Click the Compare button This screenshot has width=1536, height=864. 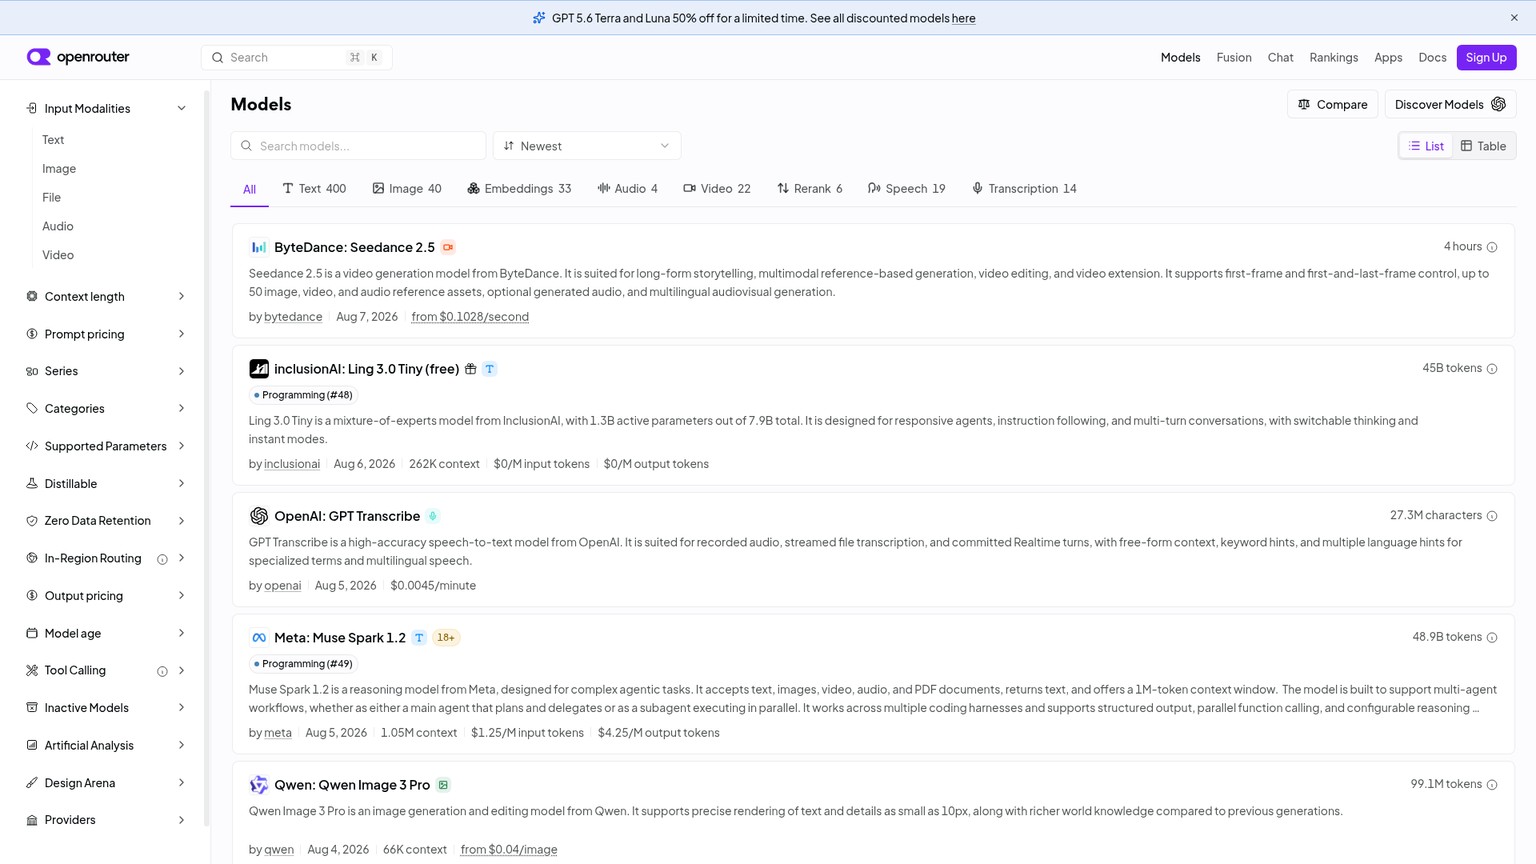(1332, 104)
